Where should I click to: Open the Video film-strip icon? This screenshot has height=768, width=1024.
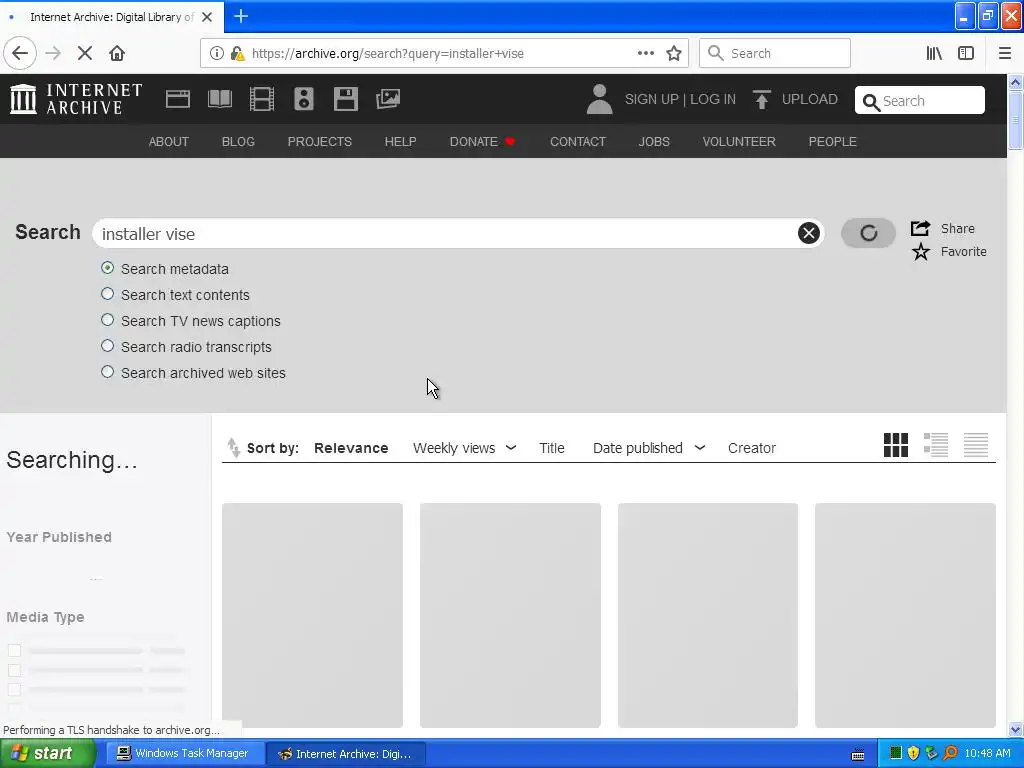tap(262, 99)
